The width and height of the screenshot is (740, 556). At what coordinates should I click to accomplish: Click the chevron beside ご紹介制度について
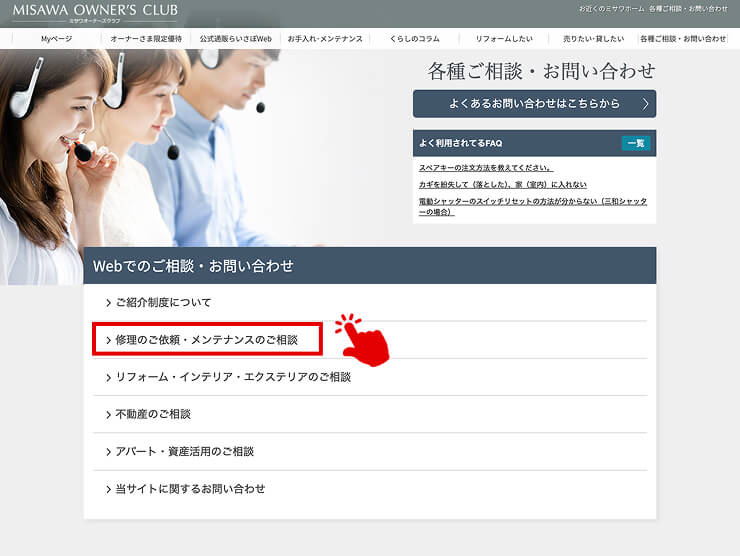[x=108, y=303]
